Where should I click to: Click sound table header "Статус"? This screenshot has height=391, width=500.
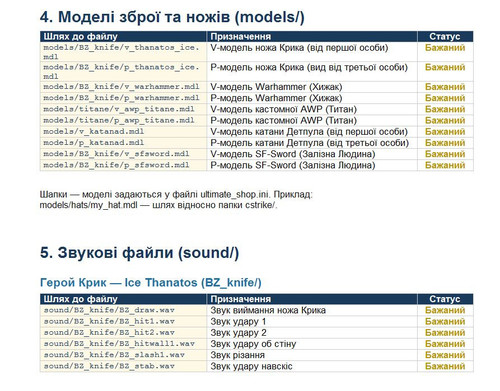pos(445,299)
